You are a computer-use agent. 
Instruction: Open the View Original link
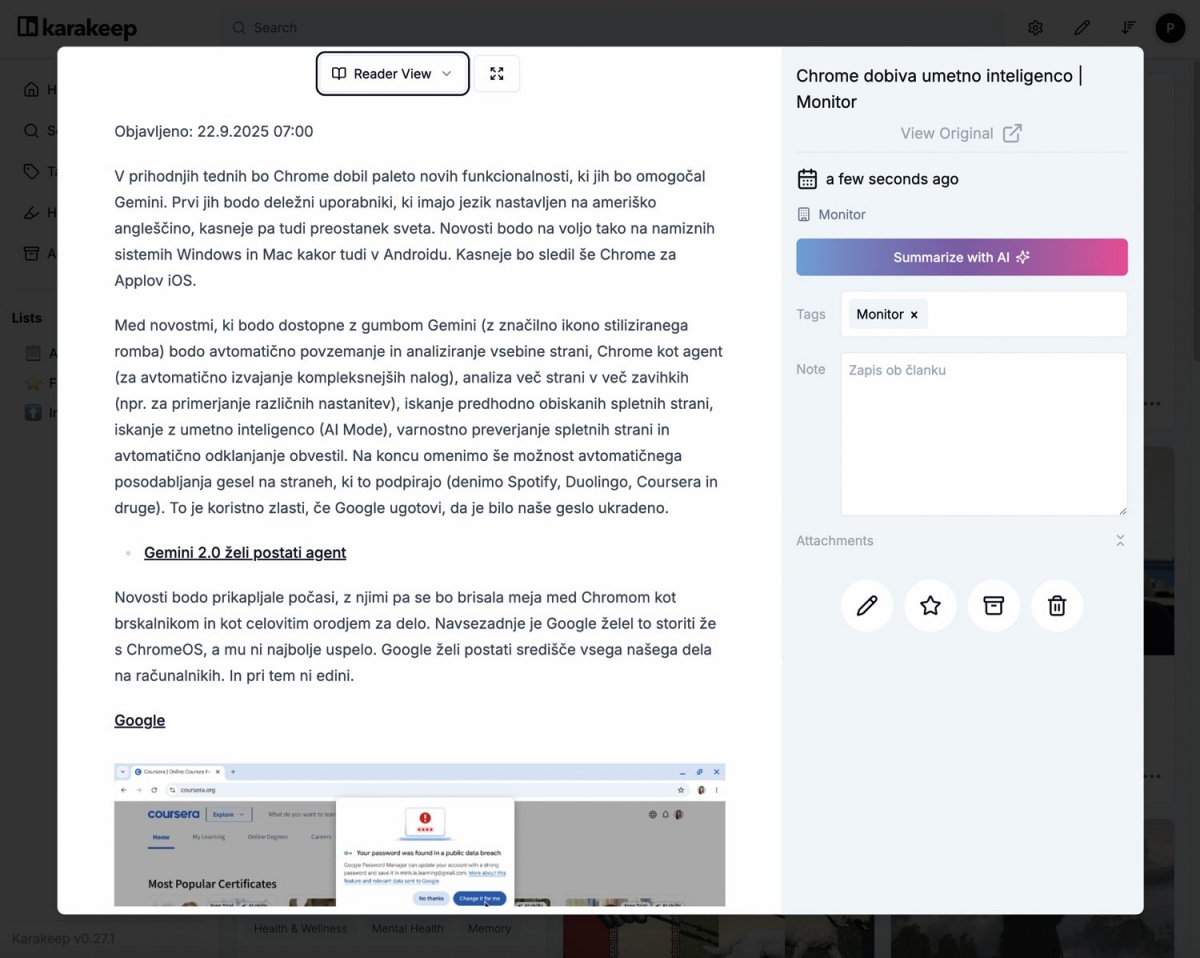coord(960,133)
